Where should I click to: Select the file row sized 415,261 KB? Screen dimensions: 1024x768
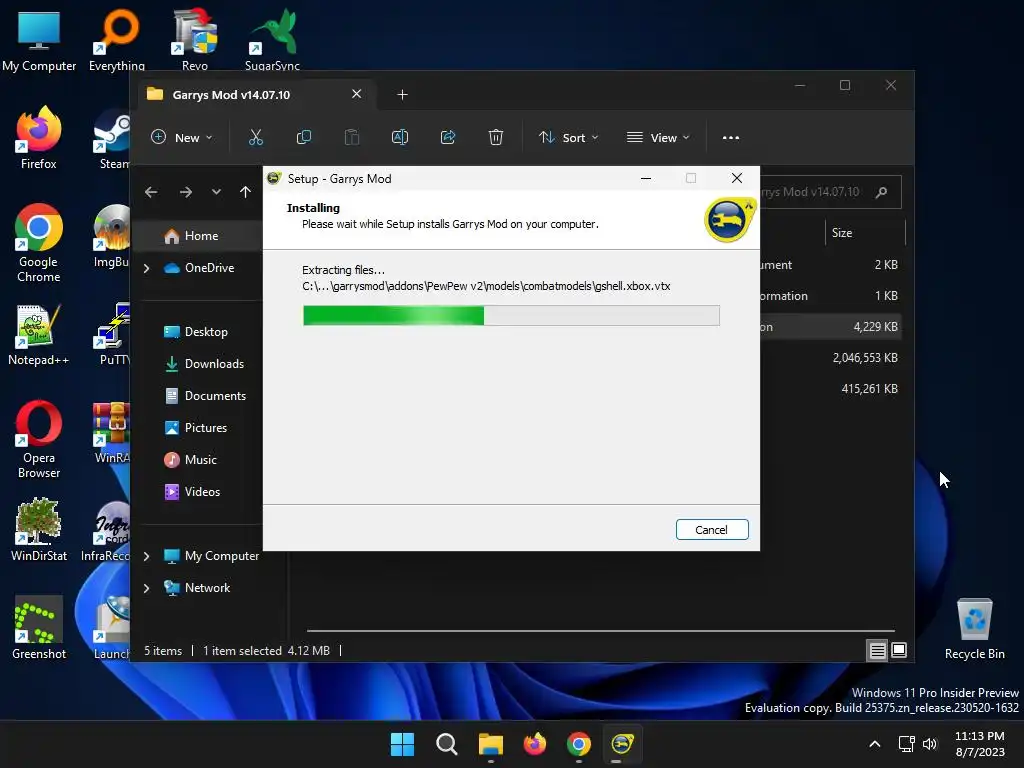pyautogui.click(x=831, y=389)
